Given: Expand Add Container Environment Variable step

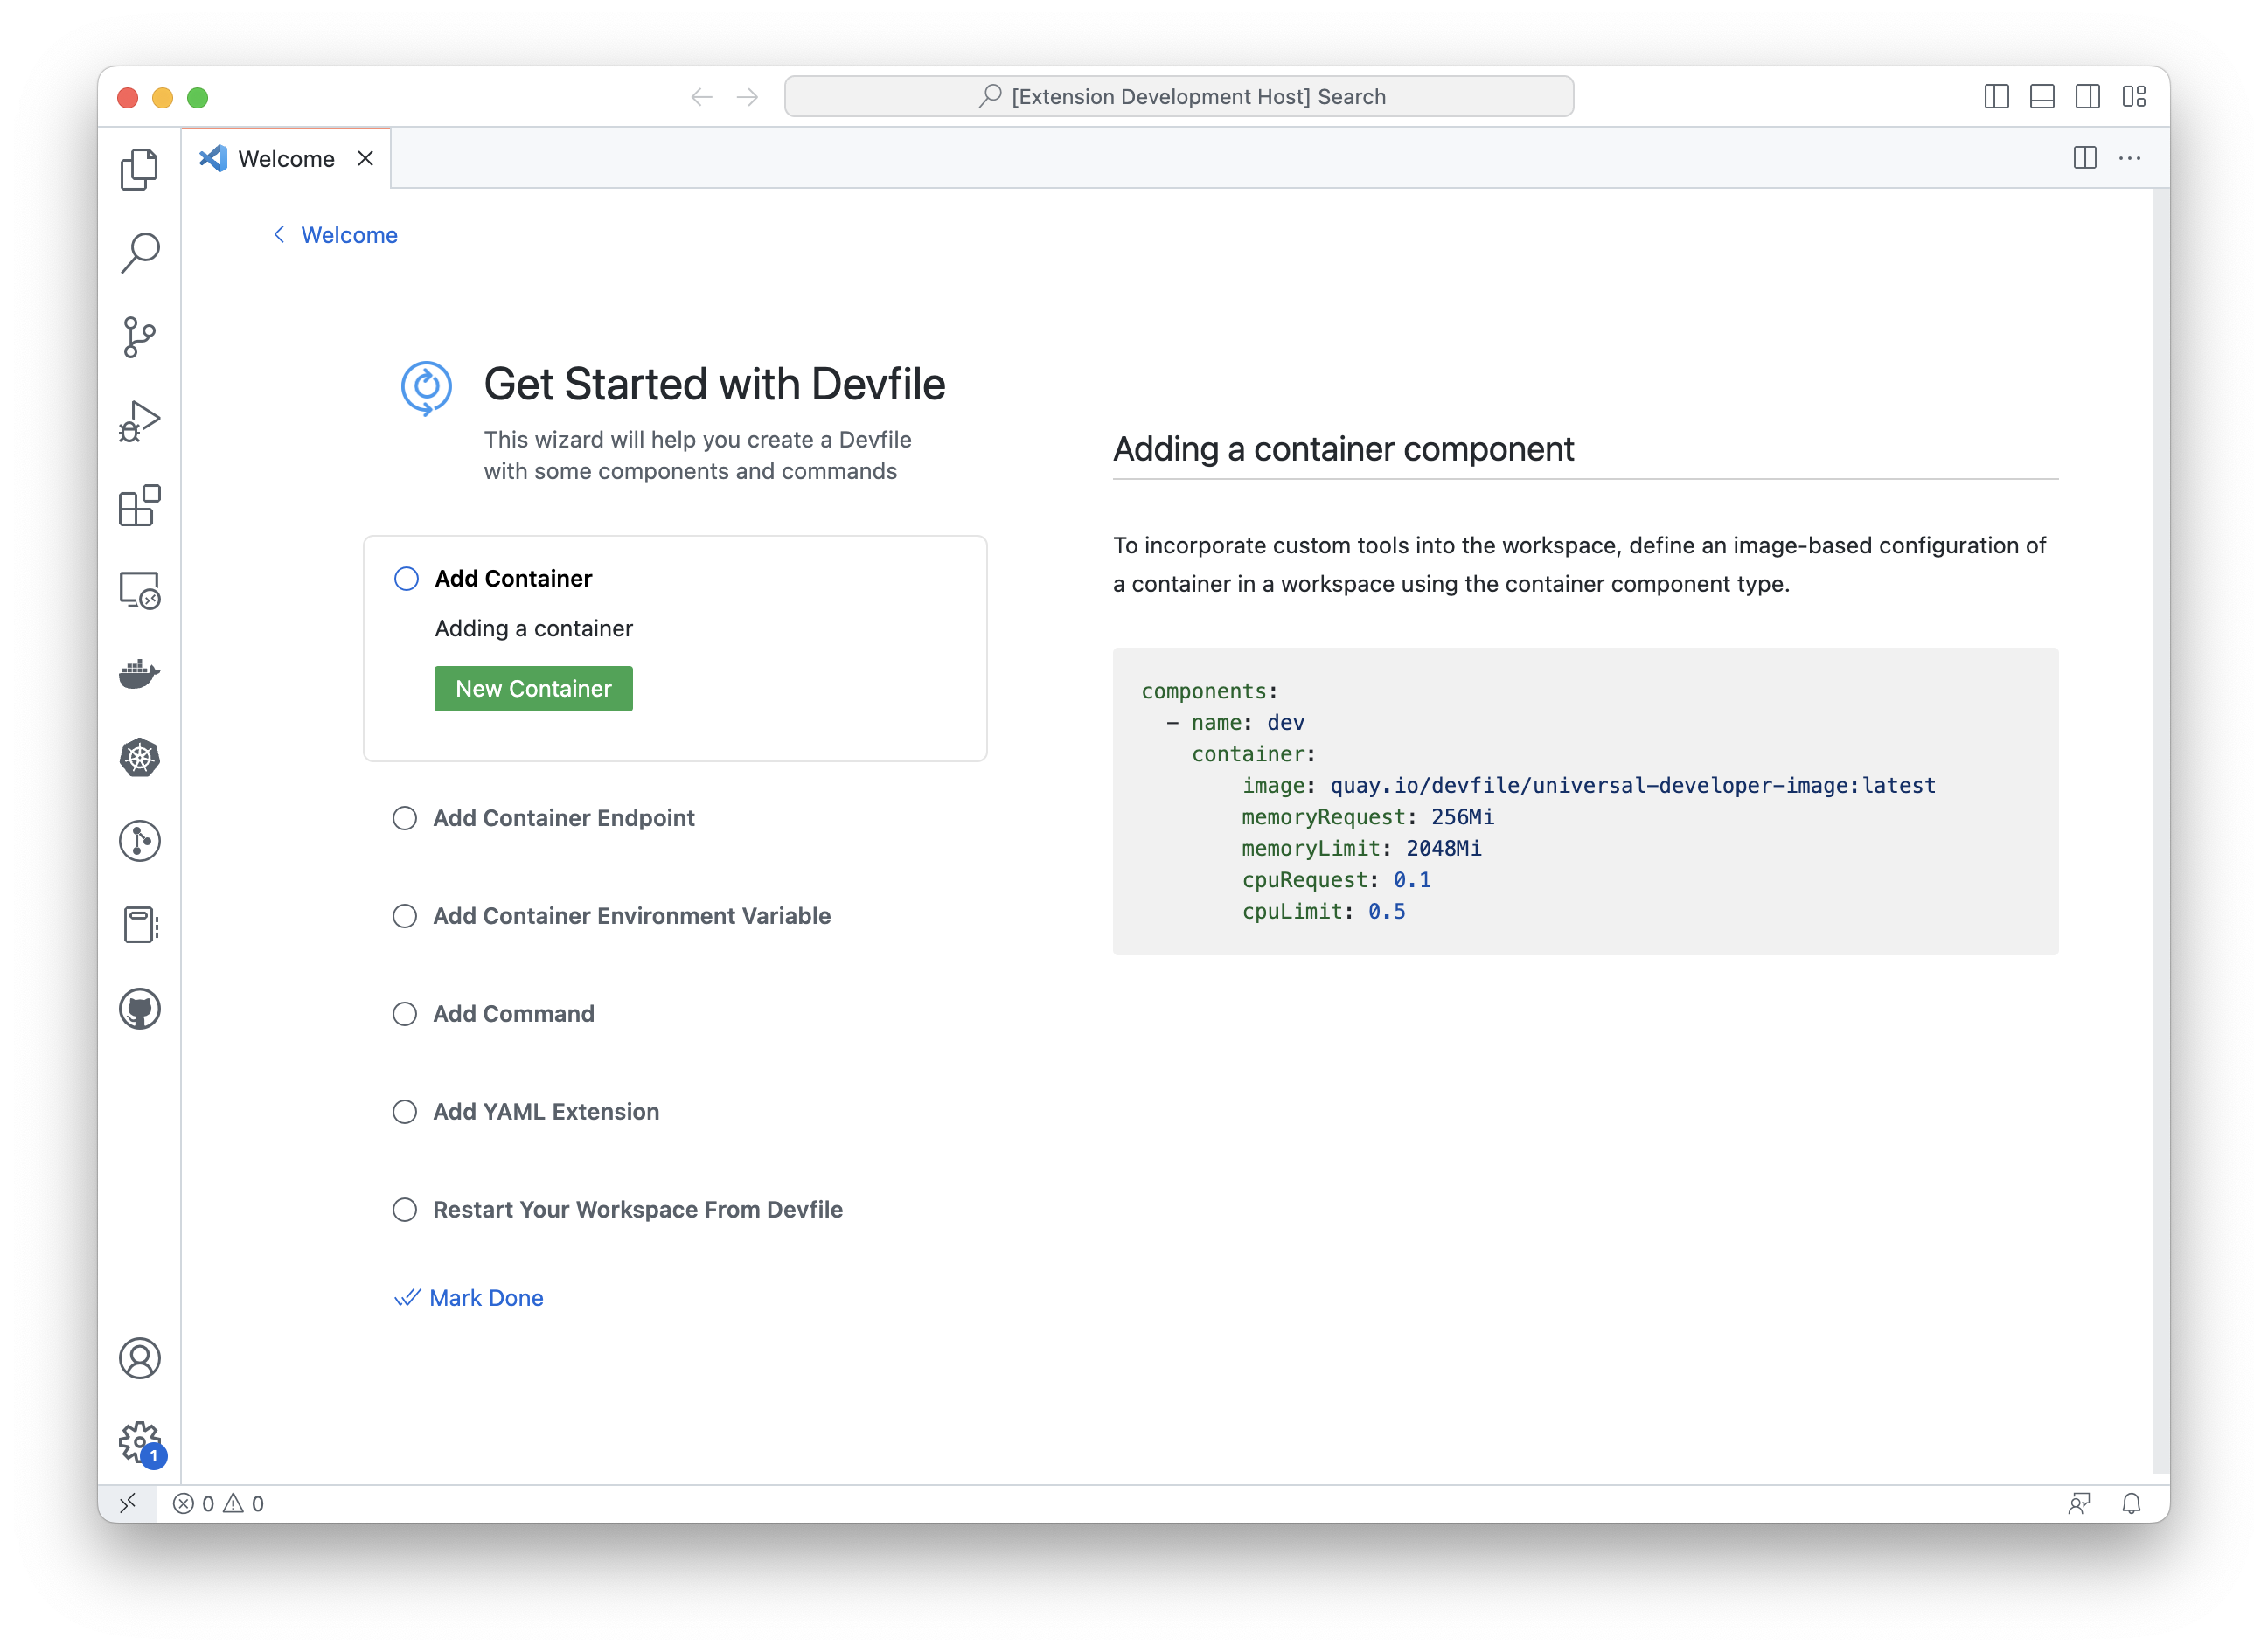Looking at the screenshot, I should 631,916.
